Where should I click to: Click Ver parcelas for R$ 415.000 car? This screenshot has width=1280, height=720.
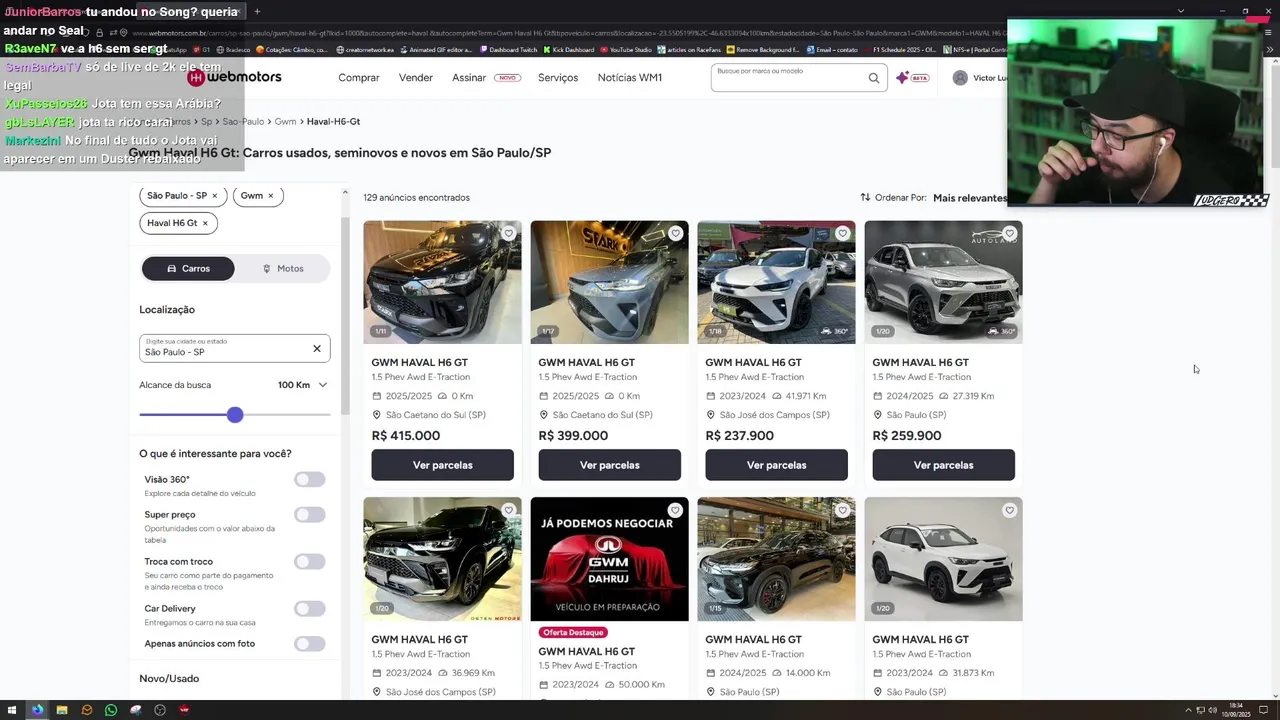[443, 465]
